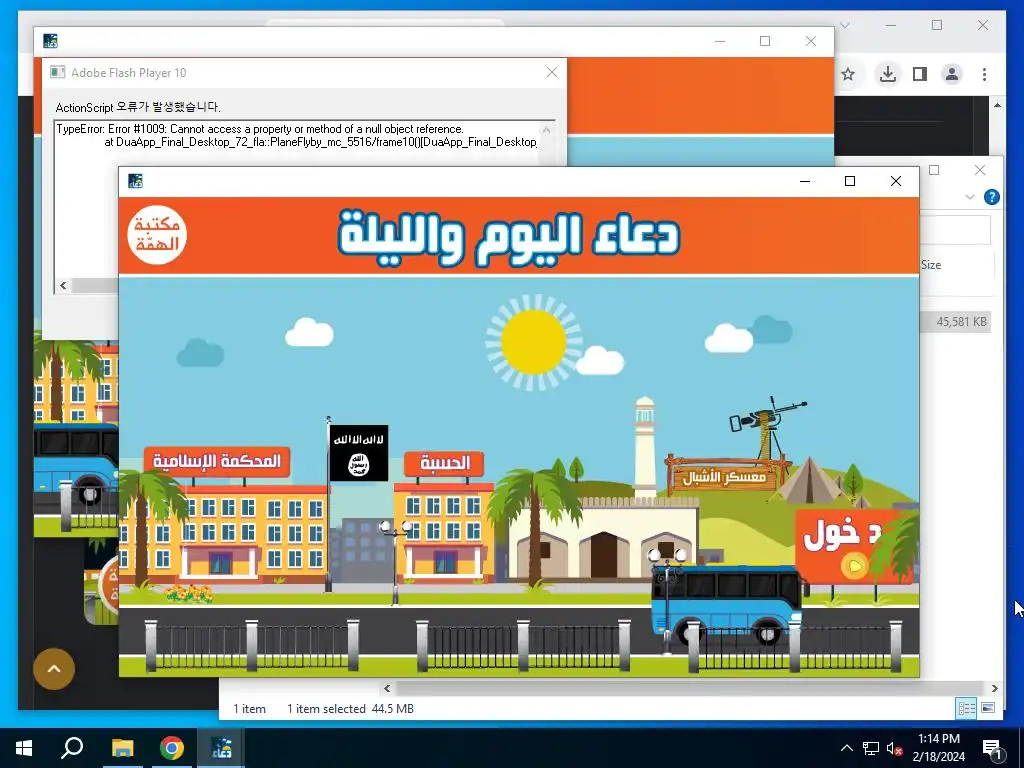Open Chrome downloads icon
This screenshot has height=768, width=1024.
887,74
